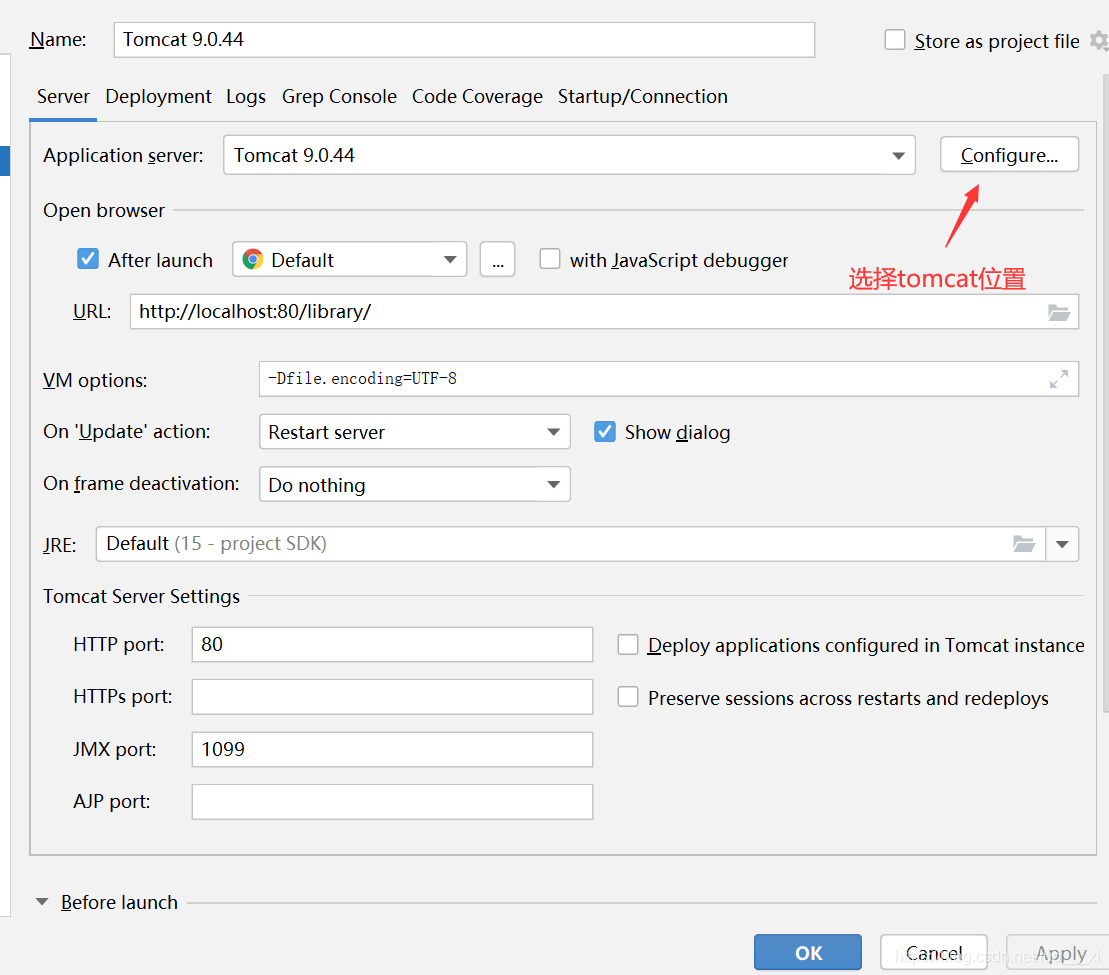The image size is (1109, 975).
Task: Open the Startup/Connection tab
Action: tap(642, 97)
